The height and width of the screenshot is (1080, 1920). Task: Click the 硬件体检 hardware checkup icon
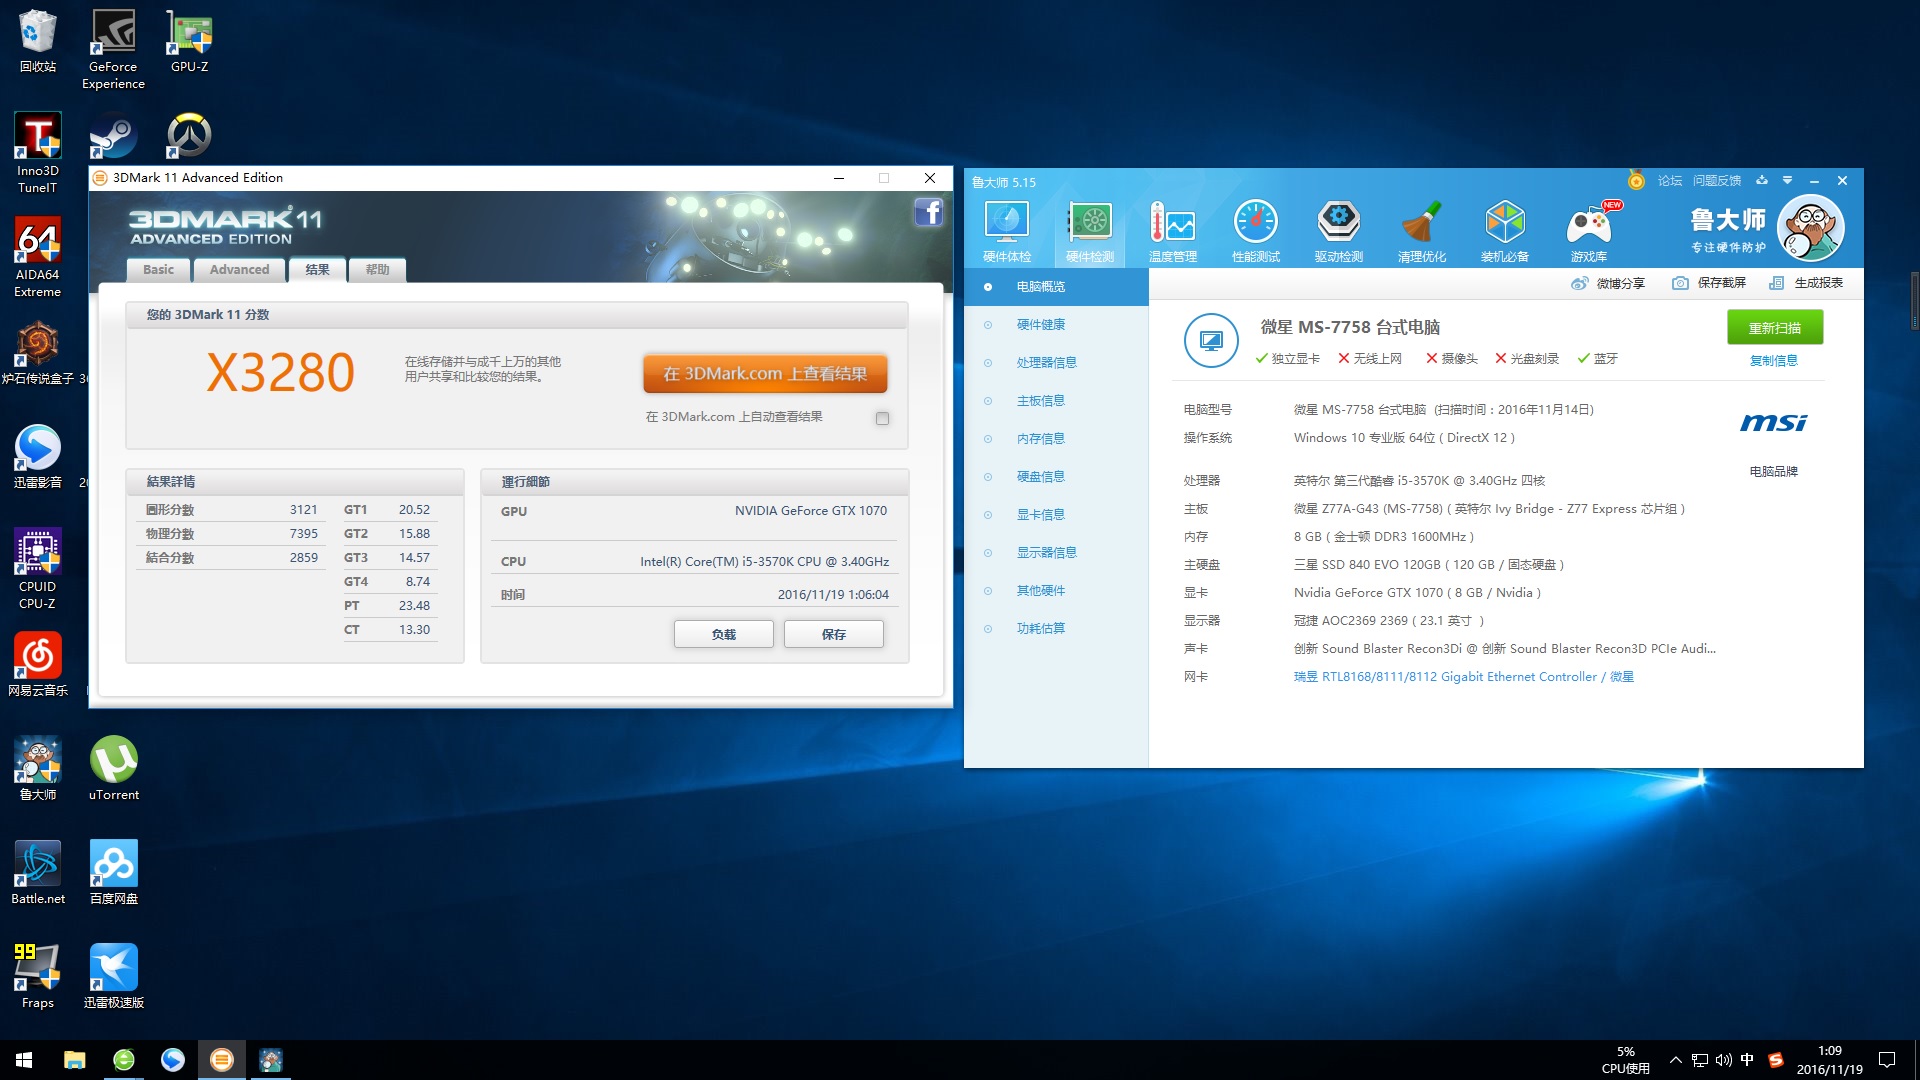coord(1007,229)
